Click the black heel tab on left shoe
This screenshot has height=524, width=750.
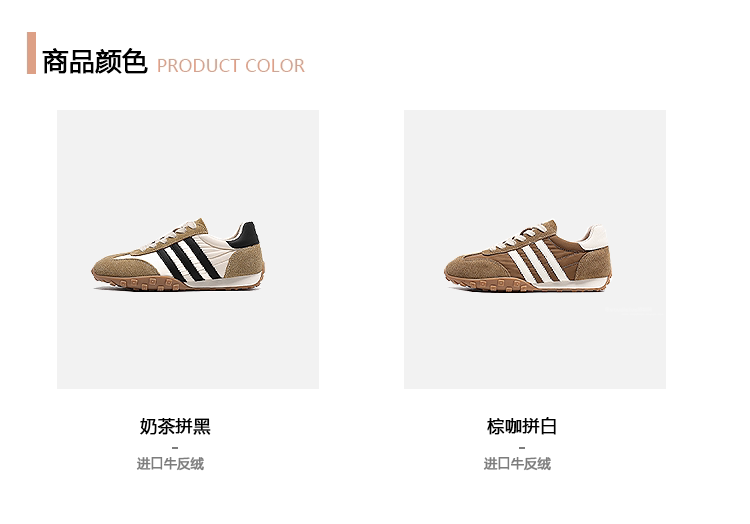(x=246, y=235)
